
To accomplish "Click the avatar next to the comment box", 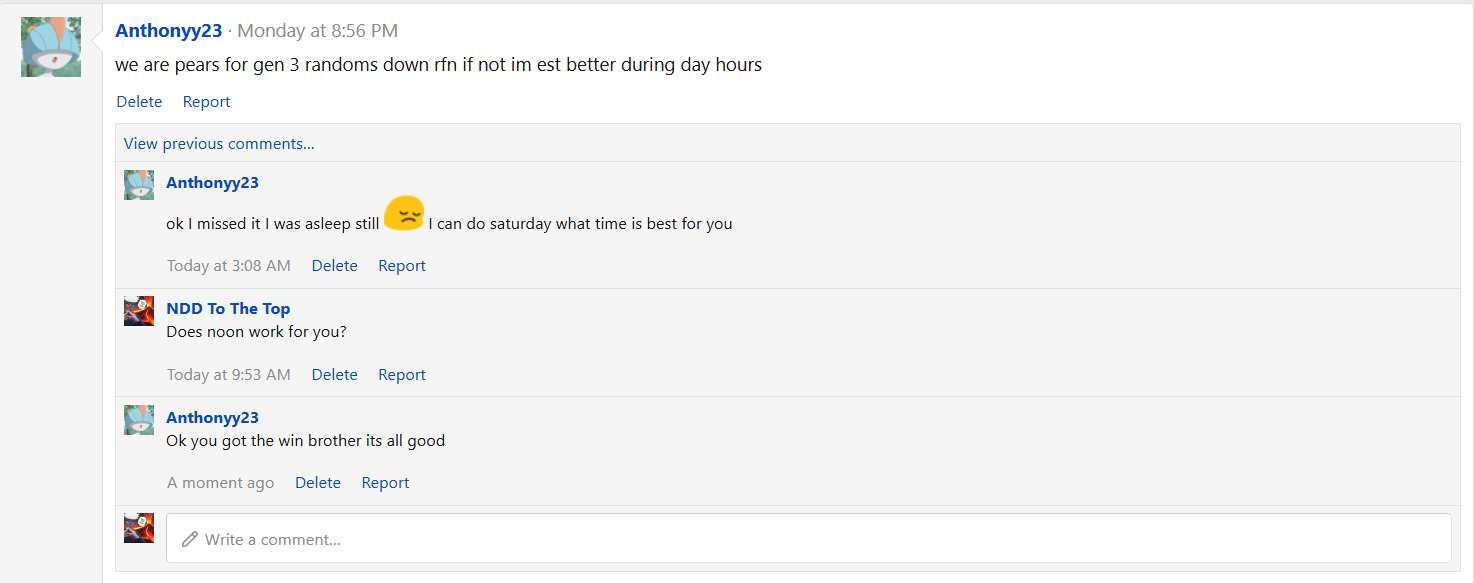I will (x=139, y=528).
